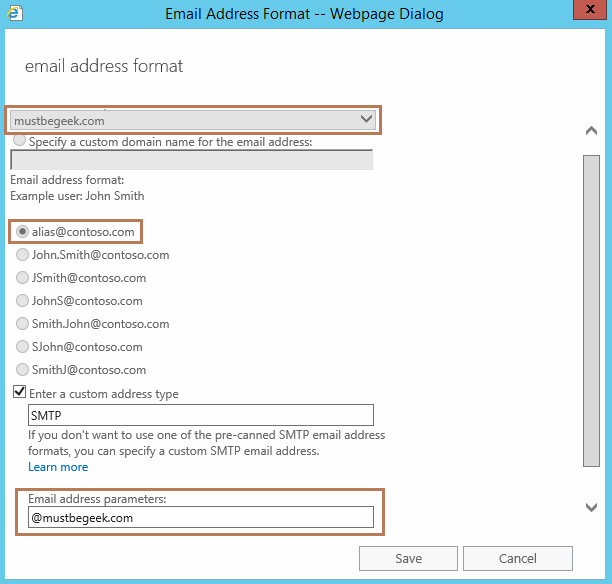Image resolution: width=612 pixels, height=584 pixels.
Task: Click the custom domain name text field
Action: pyautogui.click(x=191, y=160)
